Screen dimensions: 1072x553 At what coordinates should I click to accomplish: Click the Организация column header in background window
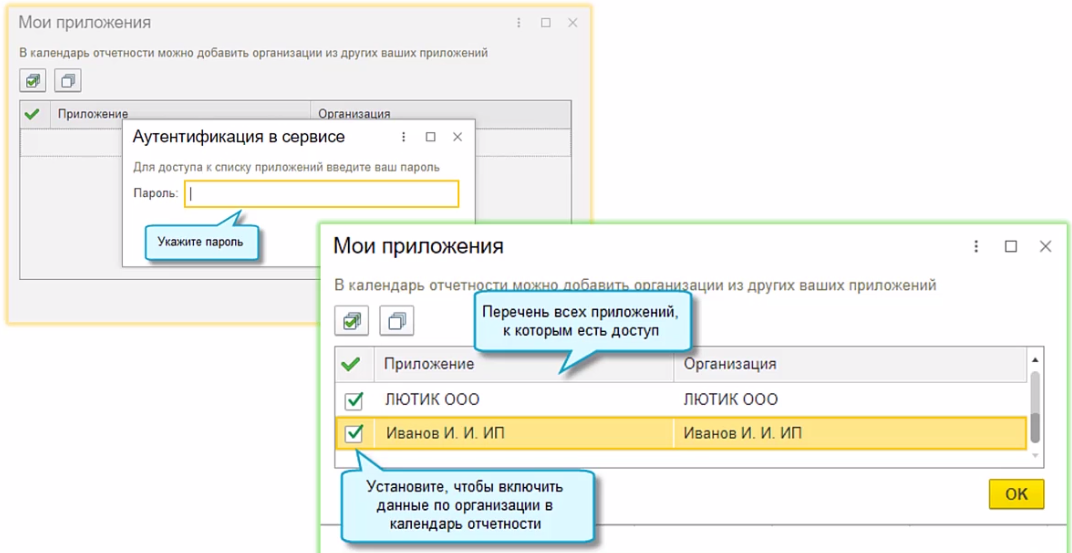click(441, 114)
